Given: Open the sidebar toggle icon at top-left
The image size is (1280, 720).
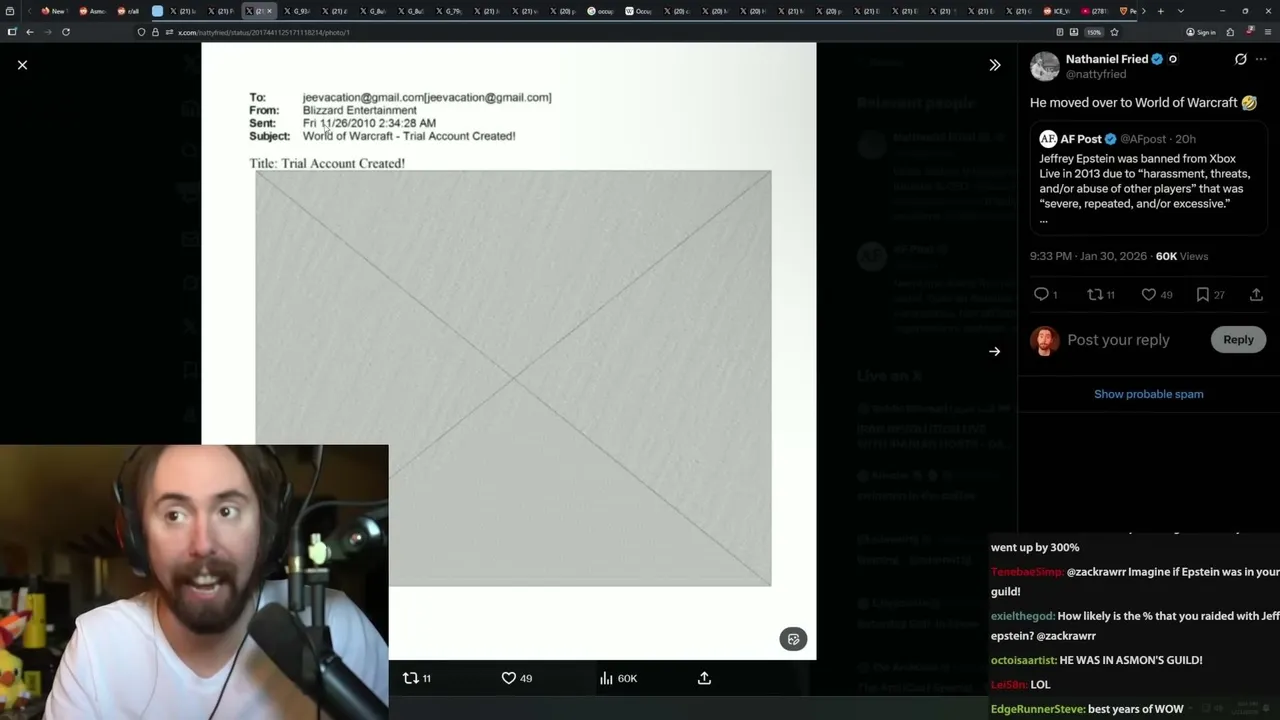Looking at the screenshot, I should click(12, 32).
